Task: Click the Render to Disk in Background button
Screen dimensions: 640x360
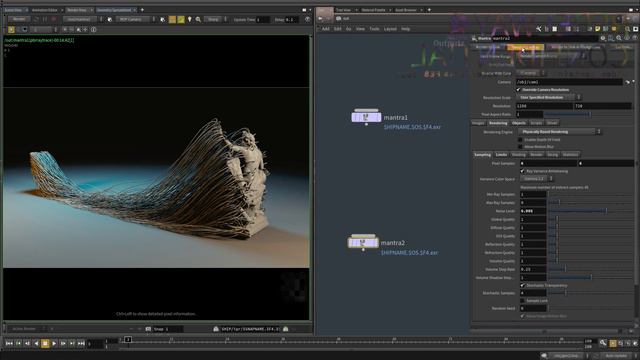Action: [576, 47]
